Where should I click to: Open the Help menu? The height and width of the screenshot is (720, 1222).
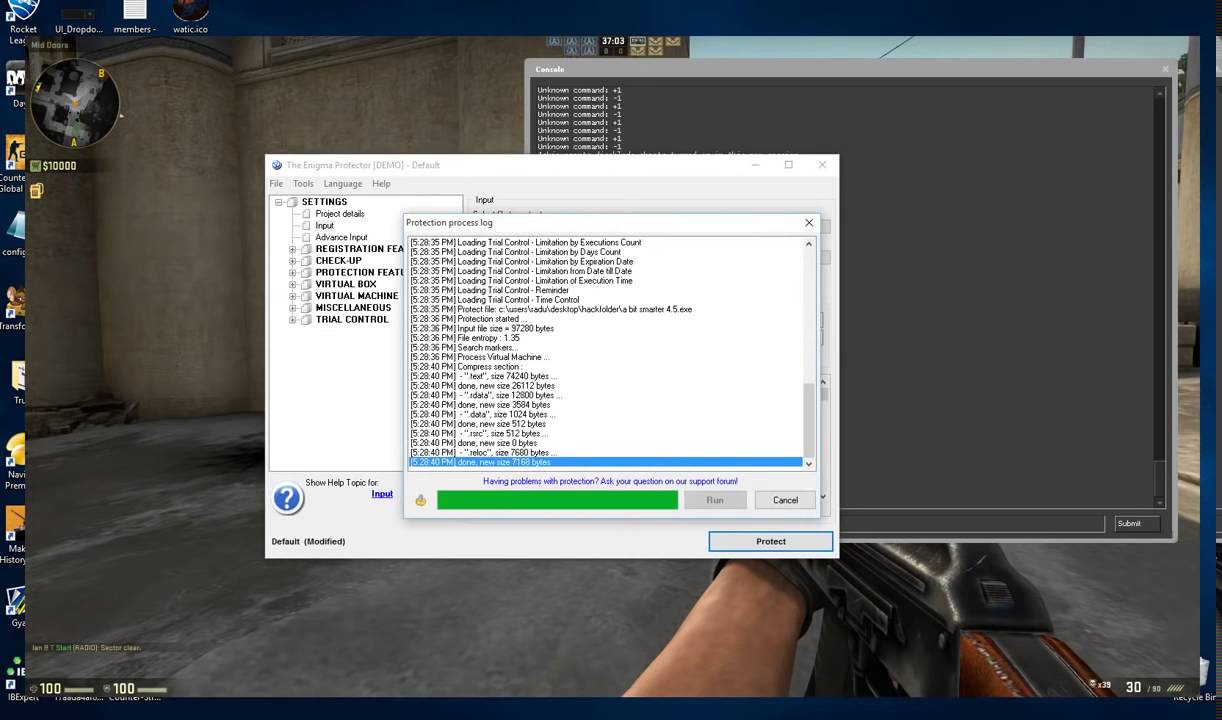pos(381,184)
